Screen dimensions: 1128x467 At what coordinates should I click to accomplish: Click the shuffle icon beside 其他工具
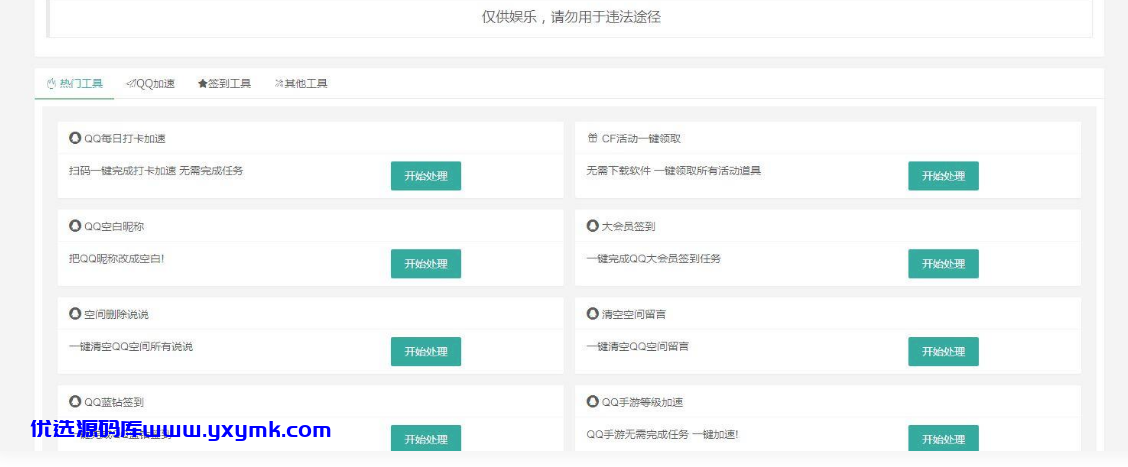(279, 83)
